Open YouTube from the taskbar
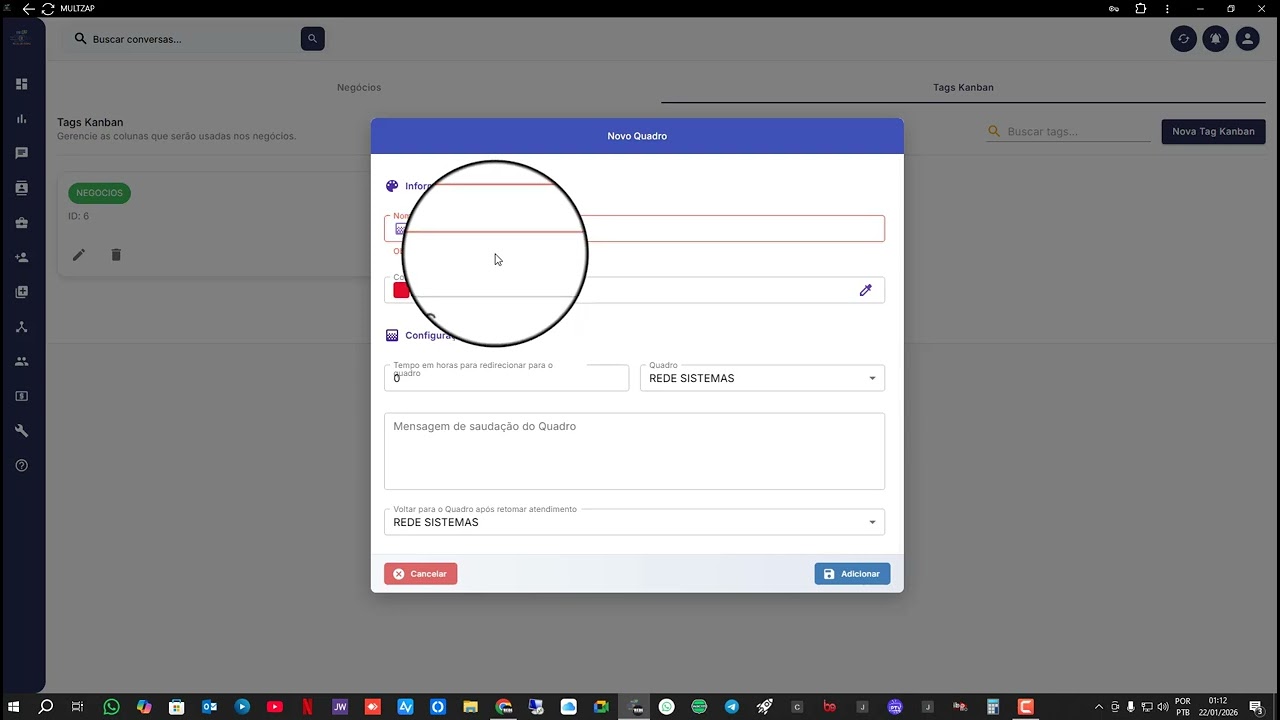The image size is (1280, 720). [x=275, y=707]
